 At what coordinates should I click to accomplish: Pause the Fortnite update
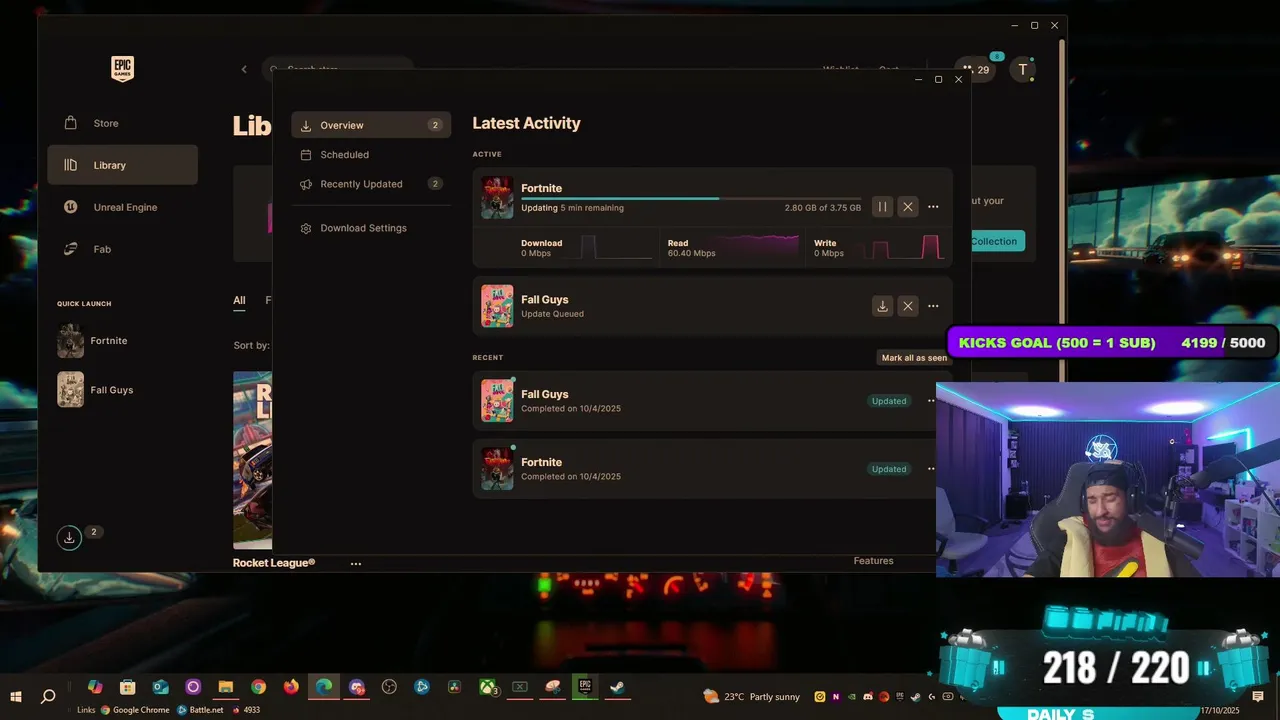882,207
